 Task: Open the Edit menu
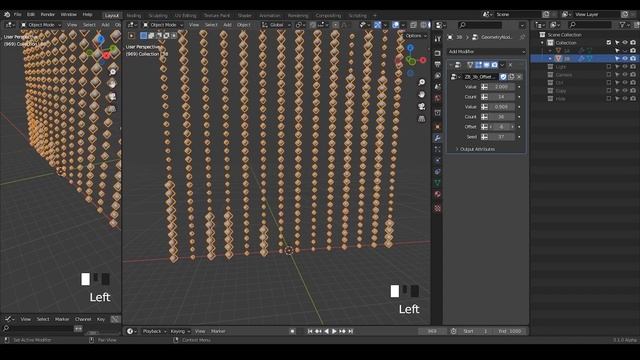pyautogui.click(x=31, y=14)
